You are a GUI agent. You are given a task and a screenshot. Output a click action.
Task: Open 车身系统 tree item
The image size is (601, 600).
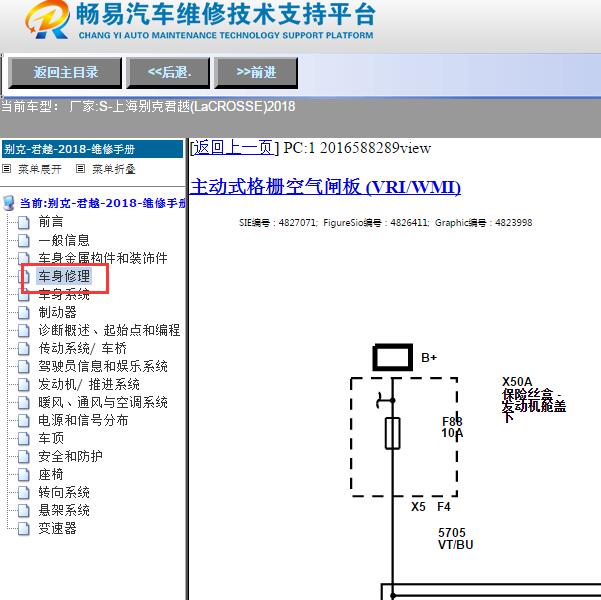(64, 294)
